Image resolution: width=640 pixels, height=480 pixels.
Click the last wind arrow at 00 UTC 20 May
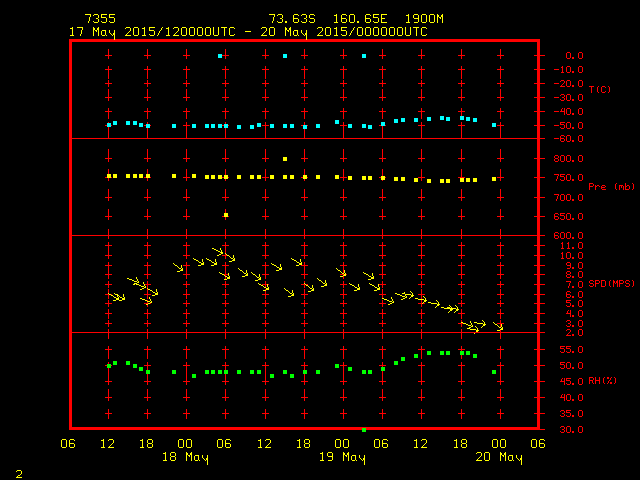[x=498, y=327]
